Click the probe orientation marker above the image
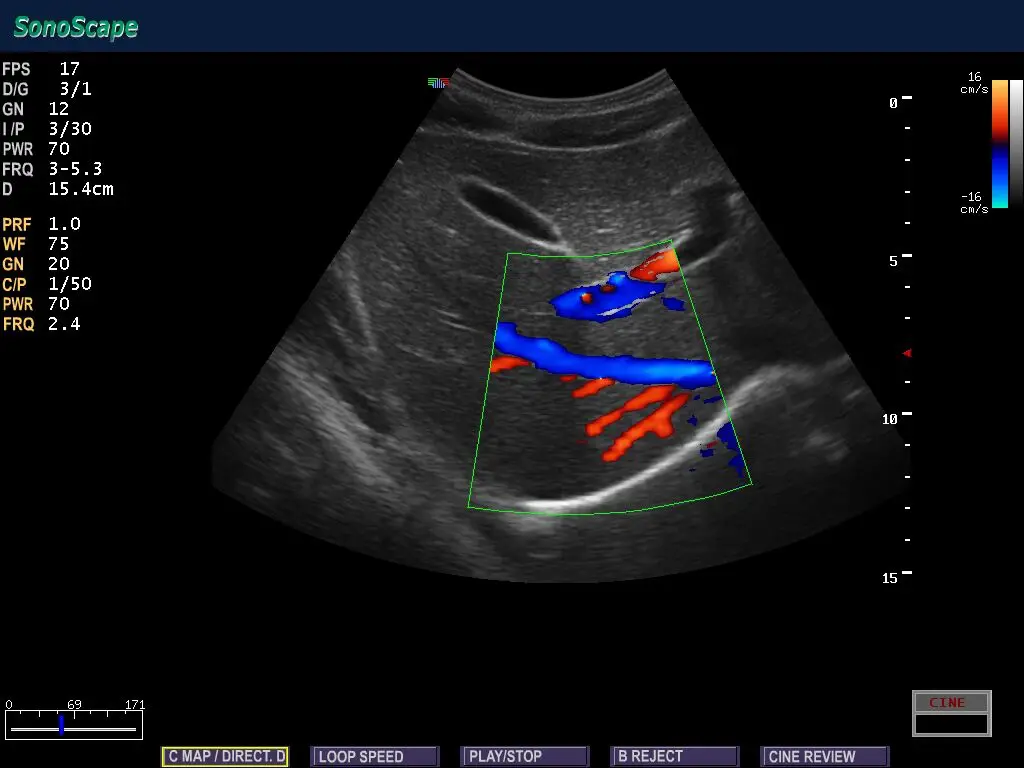 [x=437, y=84]
